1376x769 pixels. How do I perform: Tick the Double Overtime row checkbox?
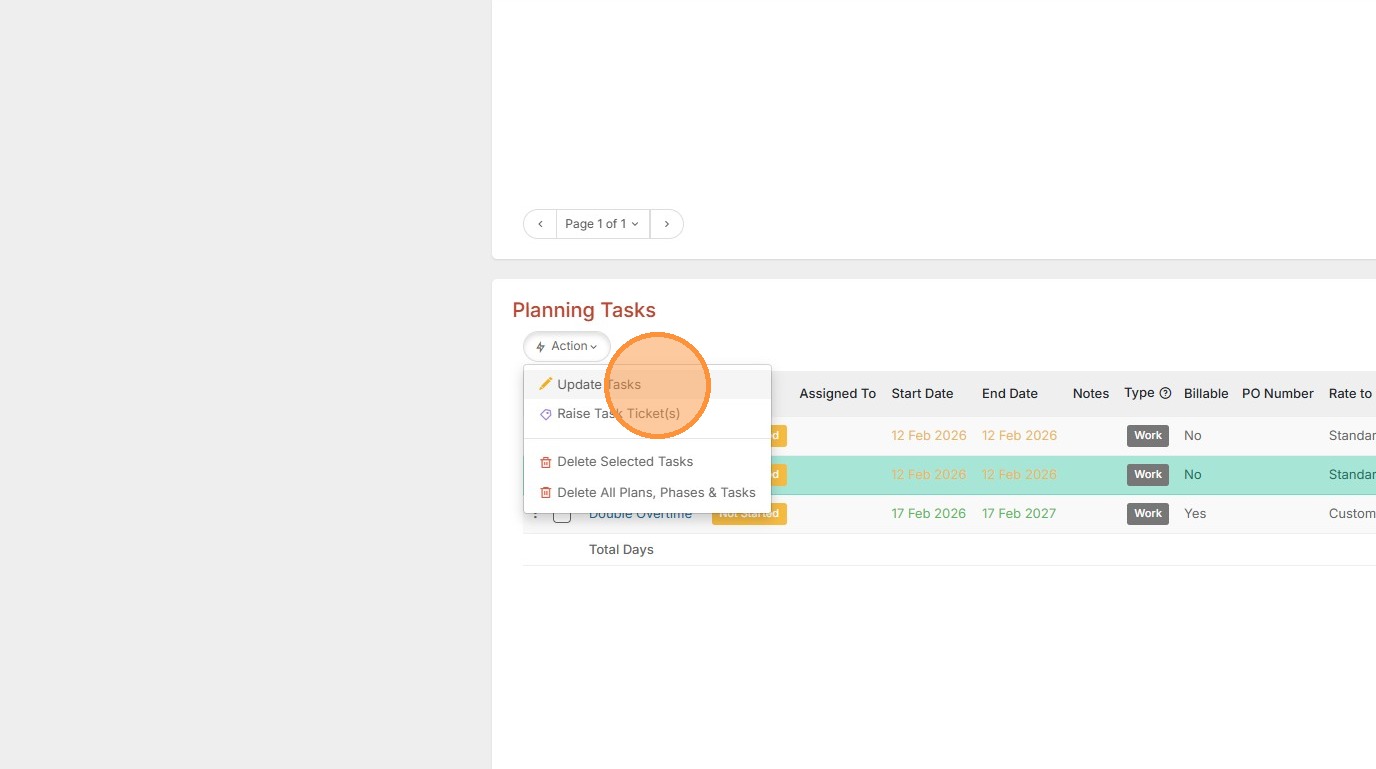[x=562, y=514]
